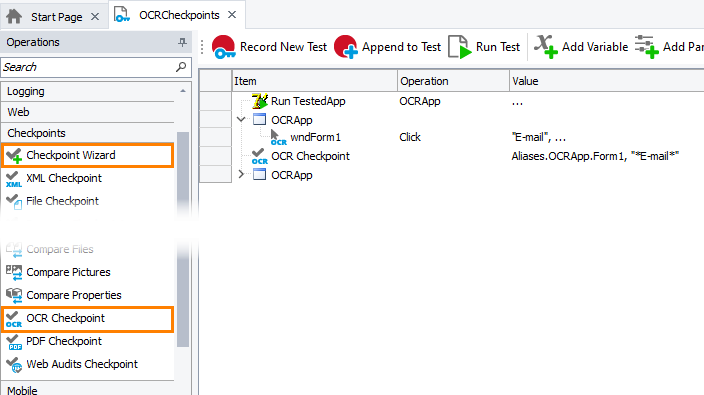Viewport: 704px width, 395px height.
Task: Click Run Test label
Action: pos(497,47)
